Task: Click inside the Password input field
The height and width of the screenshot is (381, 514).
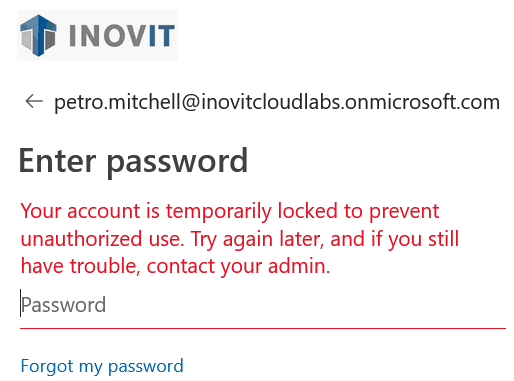Action: pos(263,305)
